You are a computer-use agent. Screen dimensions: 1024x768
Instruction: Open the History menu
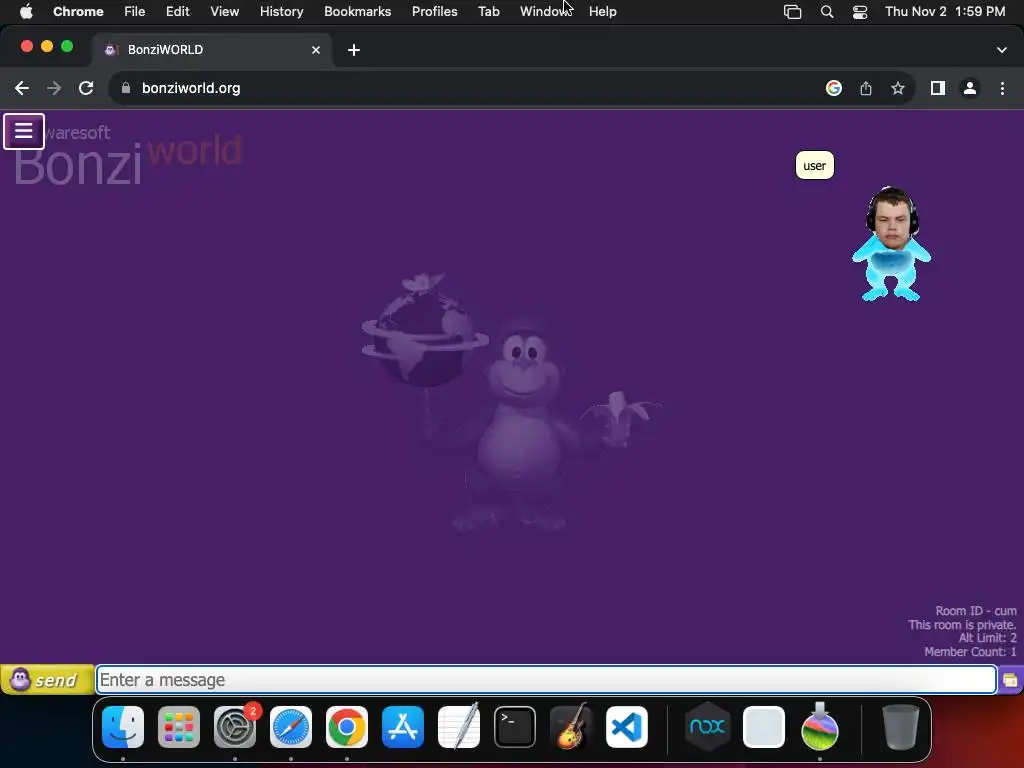click(281, 12)
